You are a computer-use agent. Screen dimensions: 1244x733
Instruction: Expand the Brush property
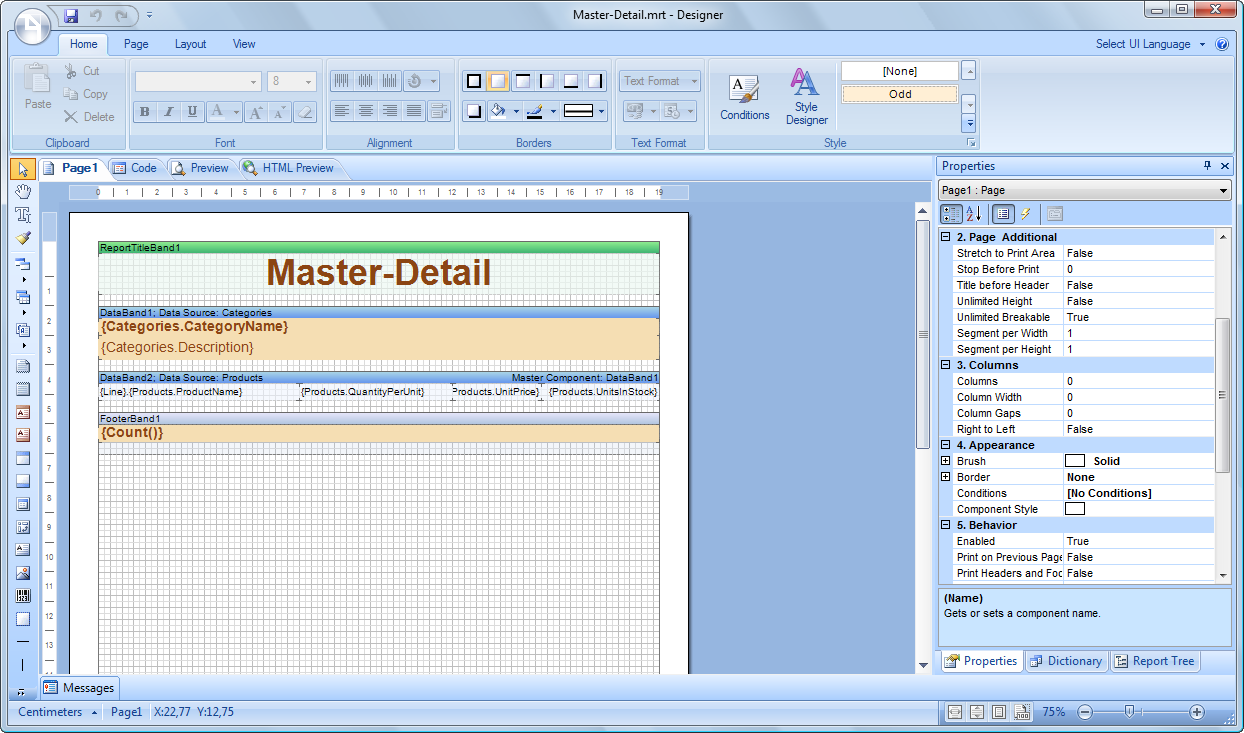click(x=946, y=461)
